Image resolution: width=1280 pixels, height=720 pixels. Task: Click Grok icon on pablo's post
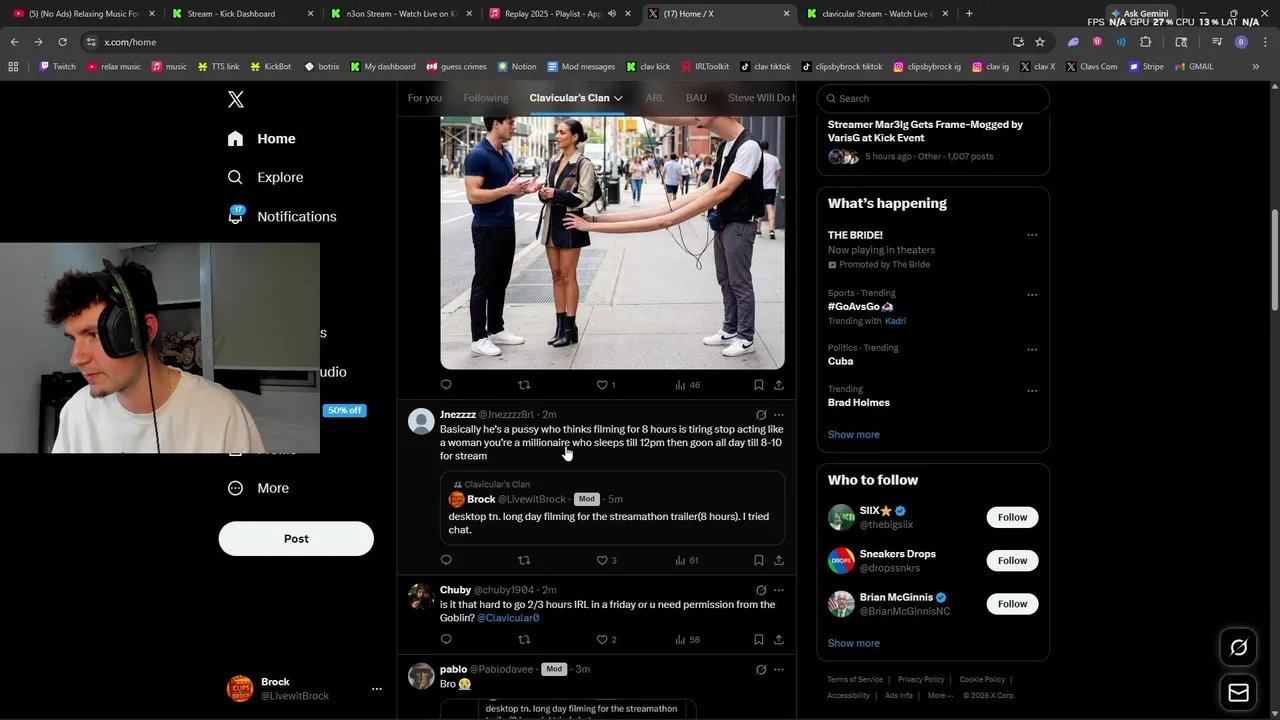point(761,669)
